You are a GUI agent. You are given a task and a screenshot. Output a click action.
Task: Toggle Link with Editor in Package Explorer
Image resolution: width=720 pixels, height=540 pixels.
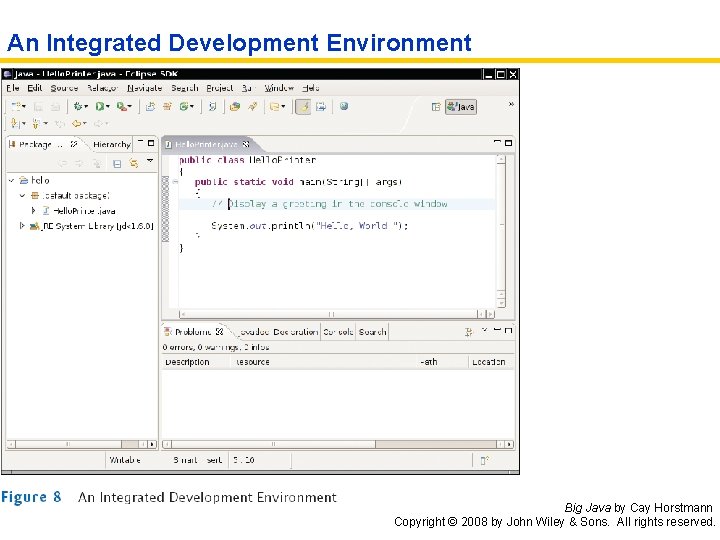[x=134, y=163]
